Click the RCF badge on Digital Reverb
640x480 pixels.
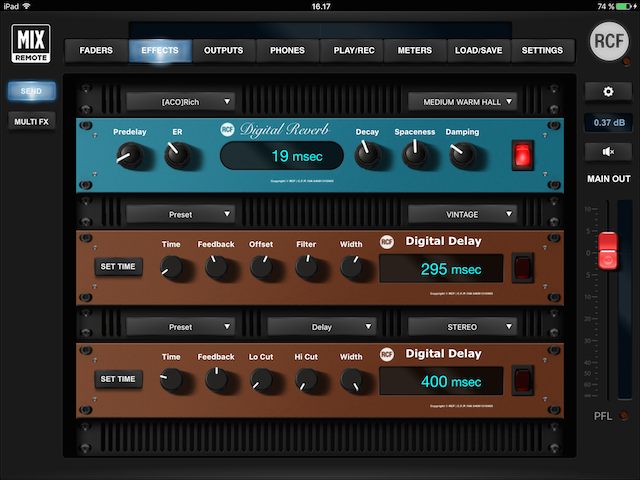coord(227,129)
